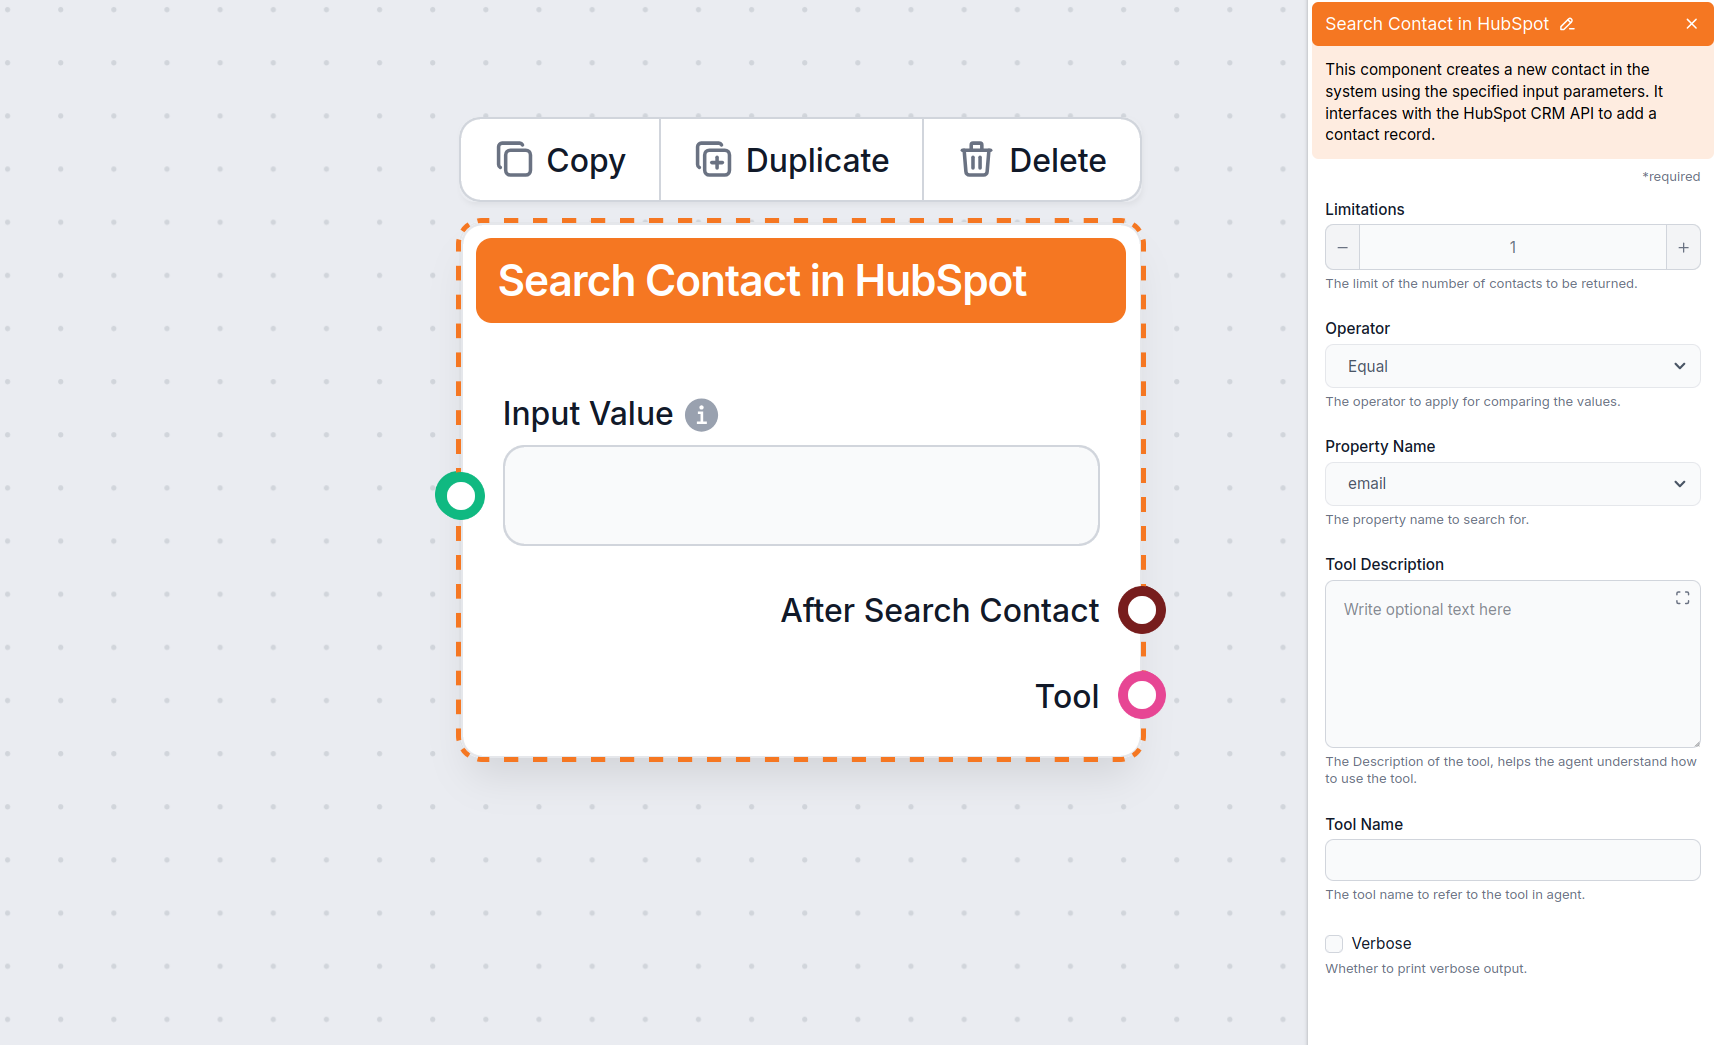Open the Property Name dropdown showing email
Image resolution: width=1715 pixels, height=1045 pixels.
point(1511,483)
